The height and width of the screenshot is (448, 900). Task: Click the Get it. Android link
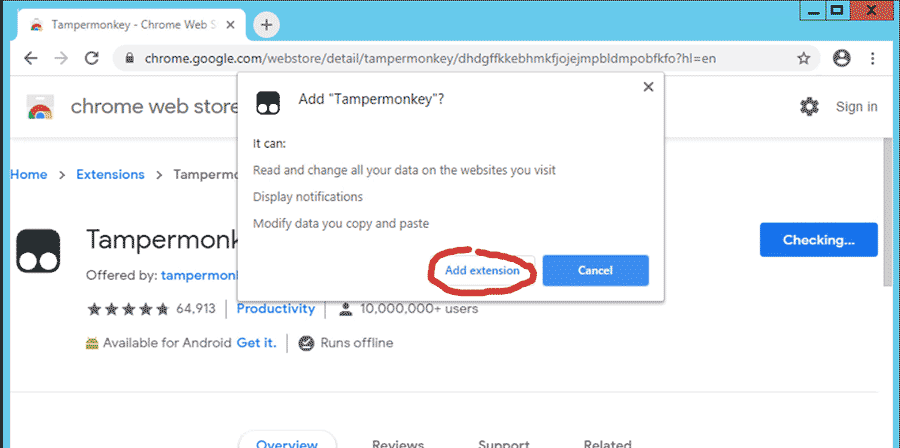[257, 343]
